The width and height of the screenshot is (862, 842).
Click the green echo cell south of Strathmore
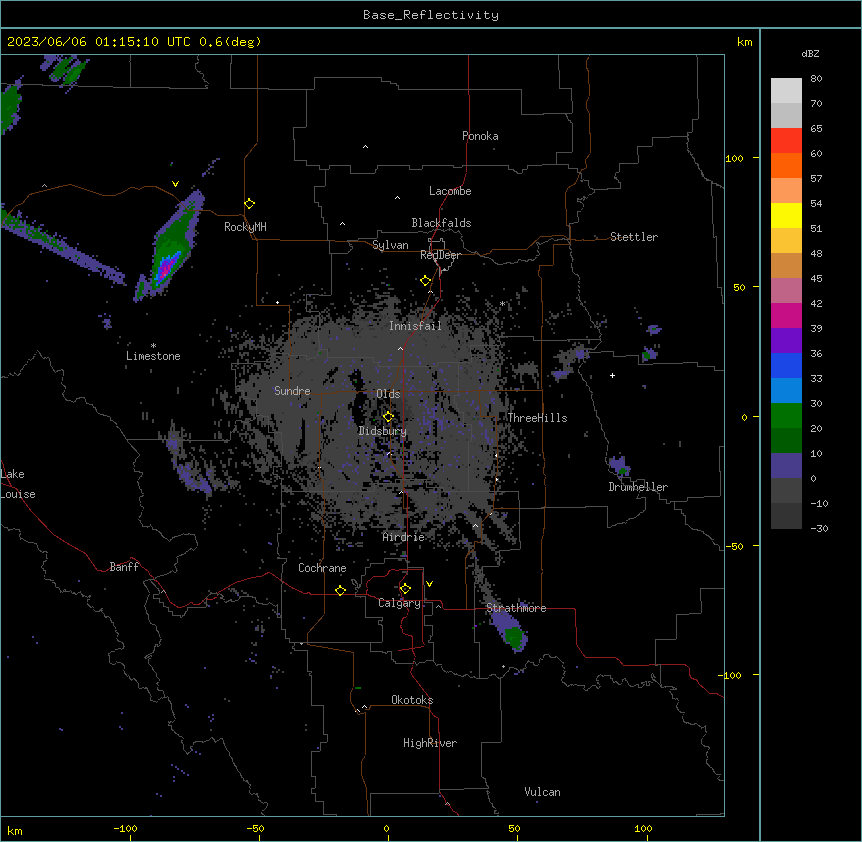point(515,636)
